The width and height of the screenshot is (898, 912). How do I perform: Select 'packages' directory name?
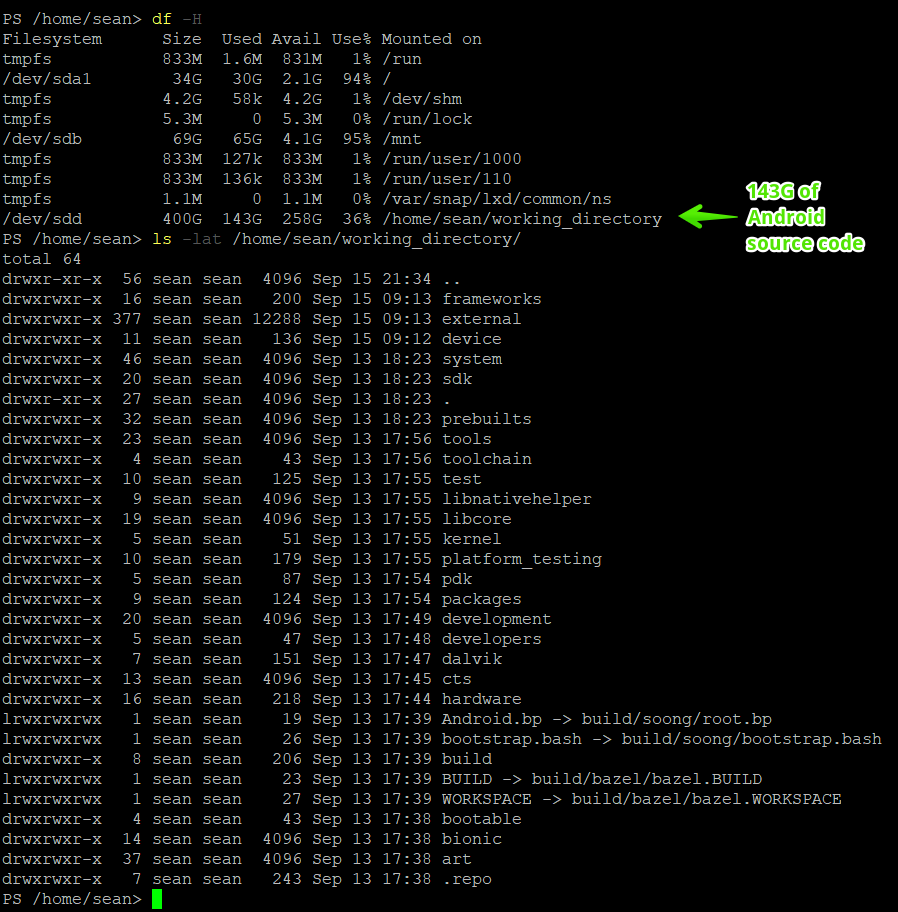(x=482, y=599)
